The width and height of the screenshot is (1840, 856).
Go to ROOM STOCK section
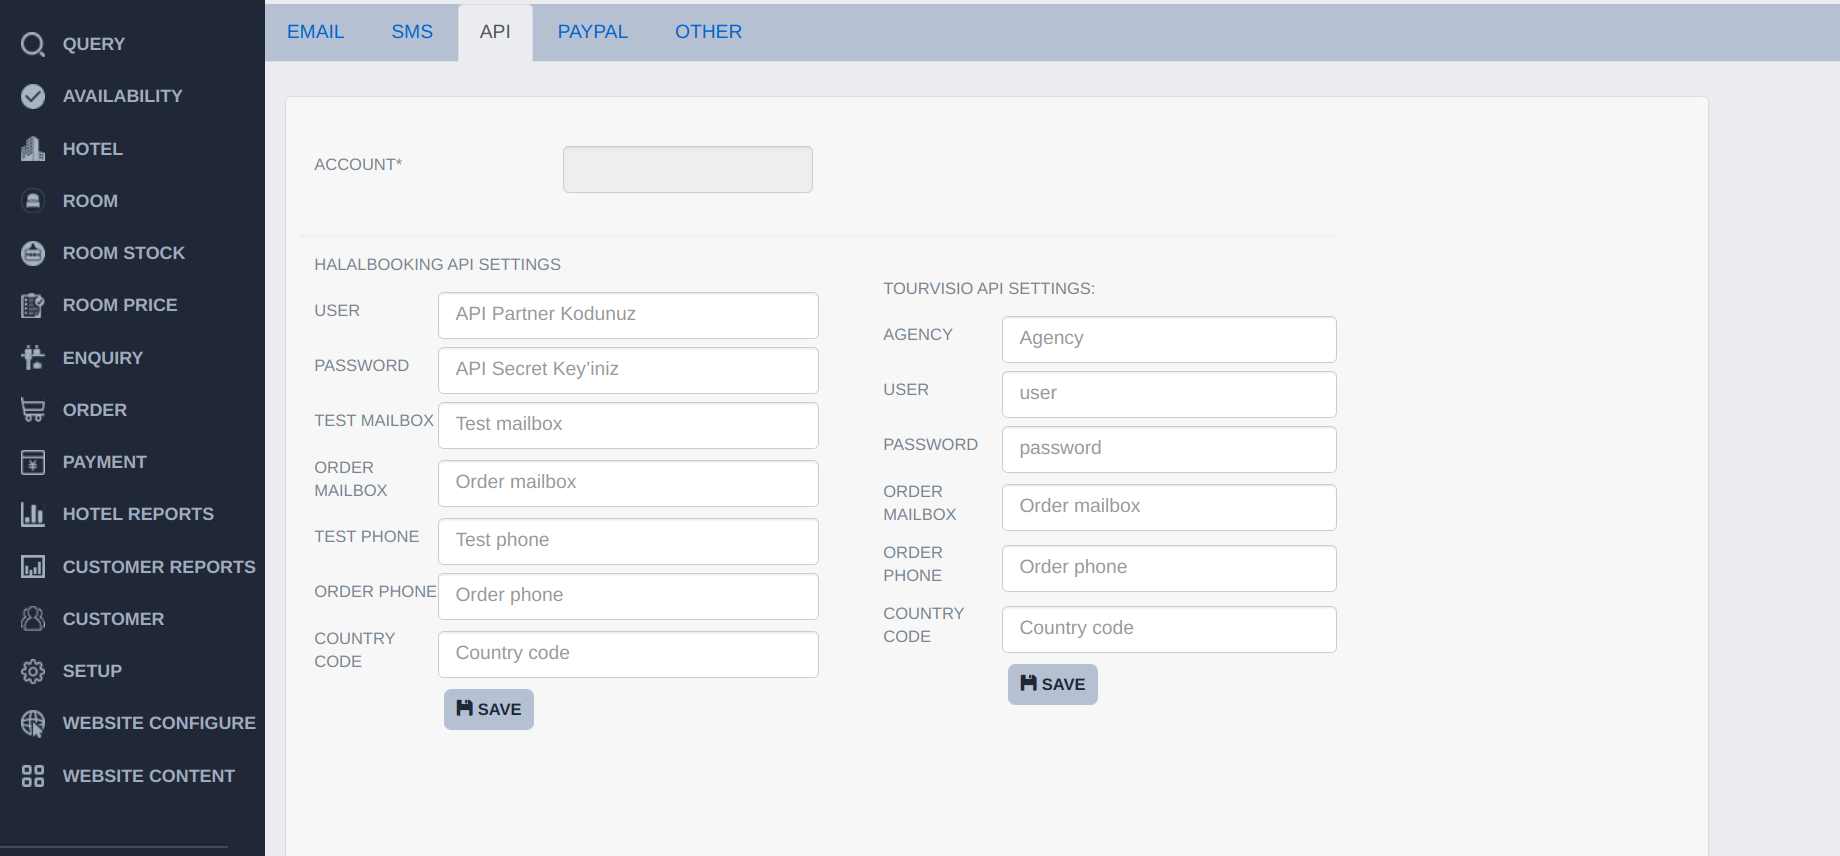click(x=124, y=253)
